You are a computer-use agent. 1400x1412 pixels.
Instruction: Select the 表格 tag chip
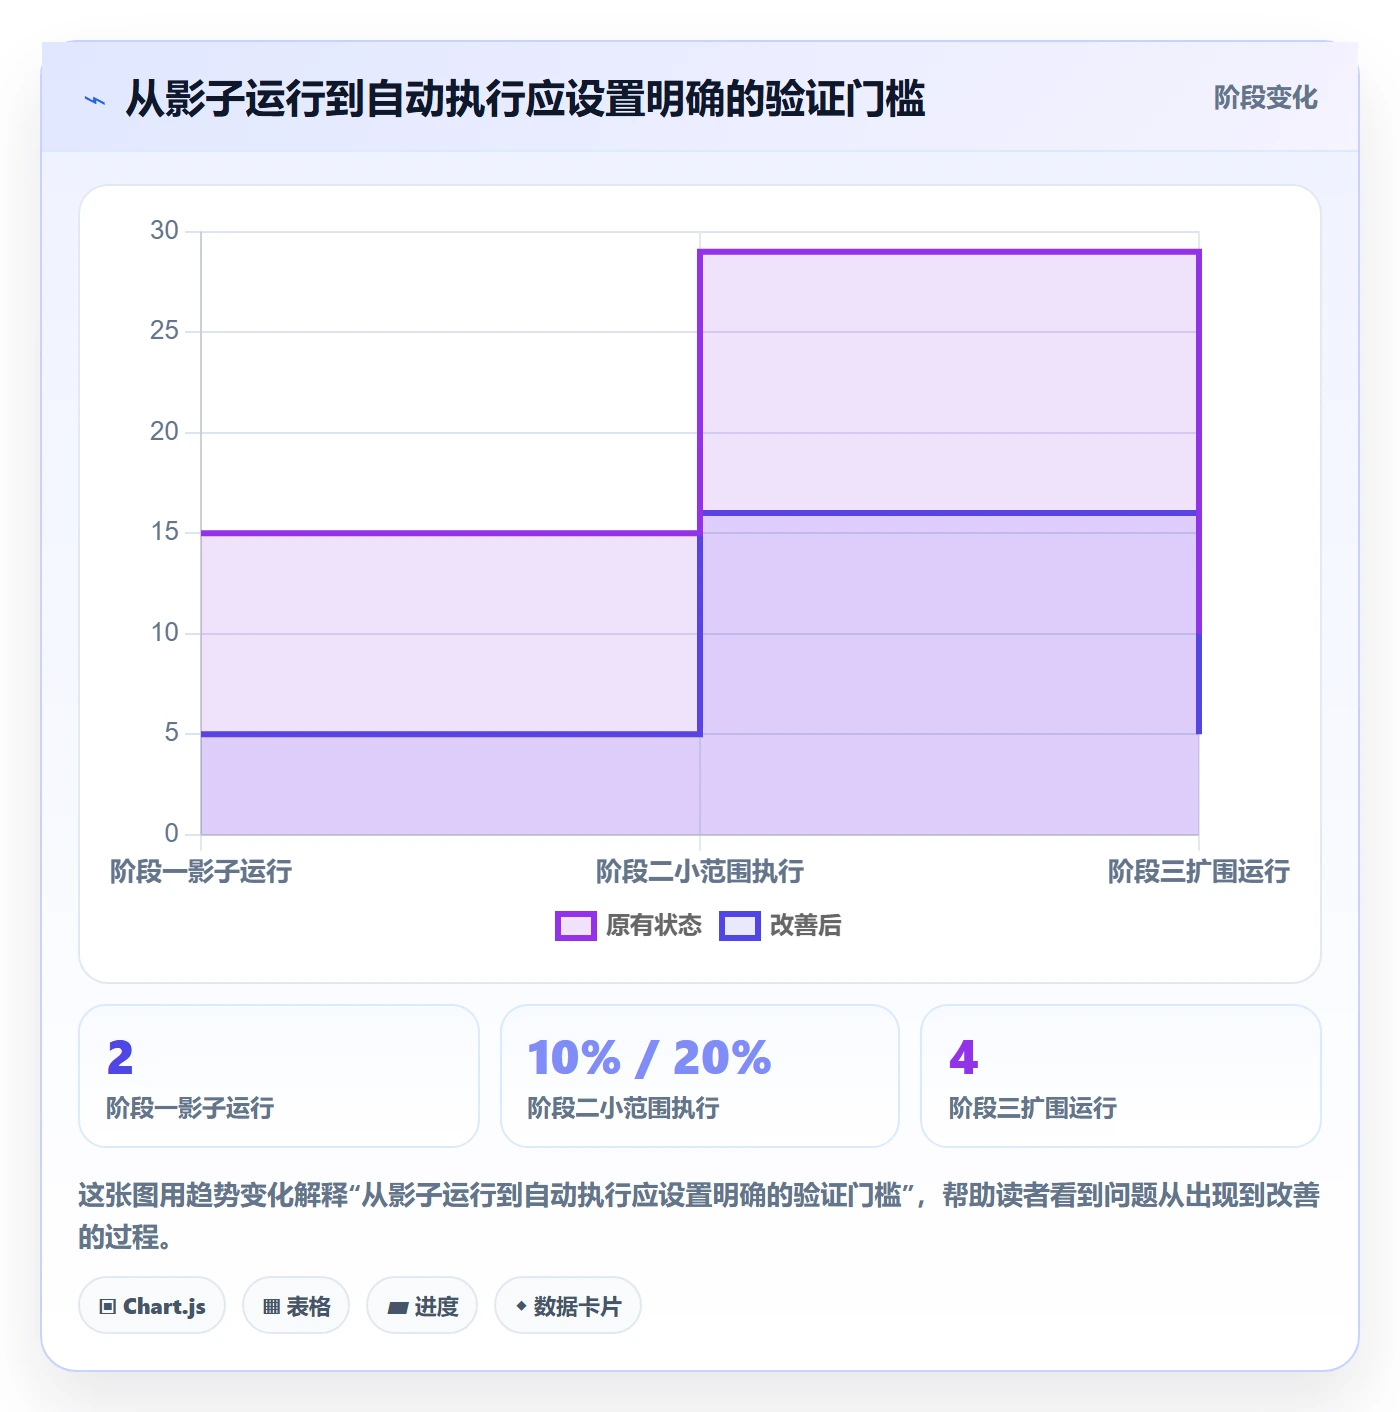(x=296, y=1306)
